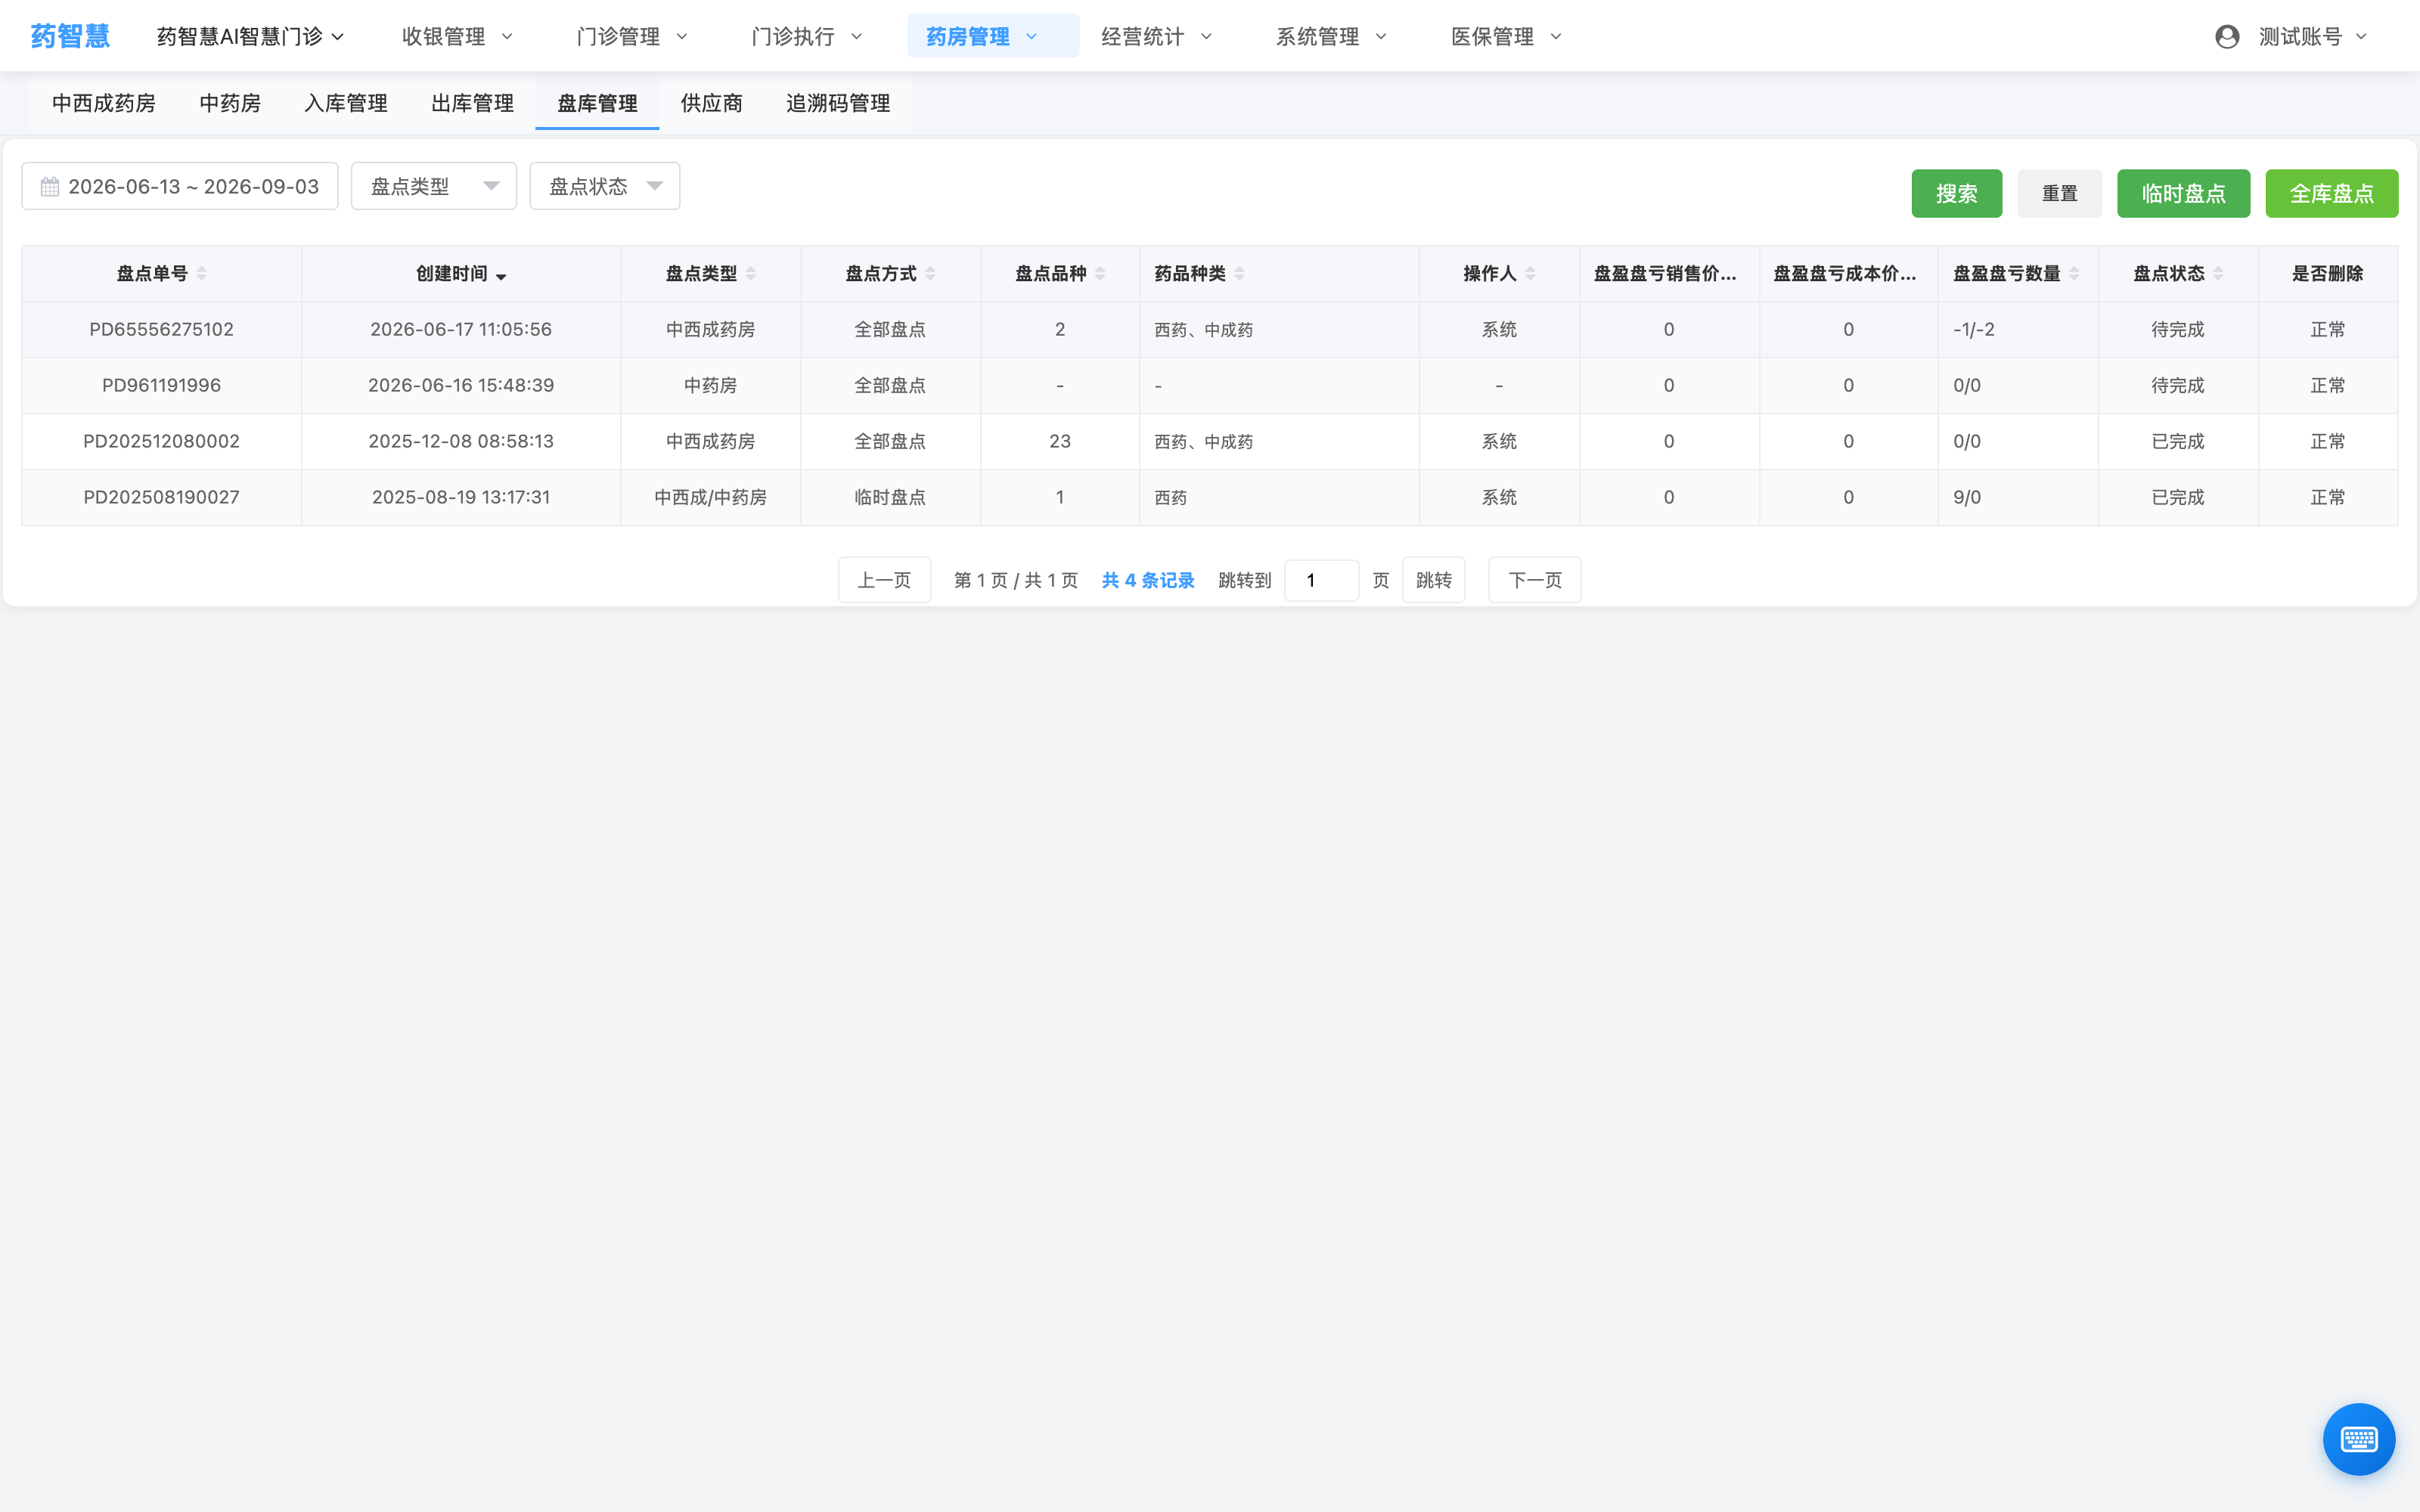Switch to the 追溯码管理 tab
This screenshot has height=1512, width=2420.
838,103
